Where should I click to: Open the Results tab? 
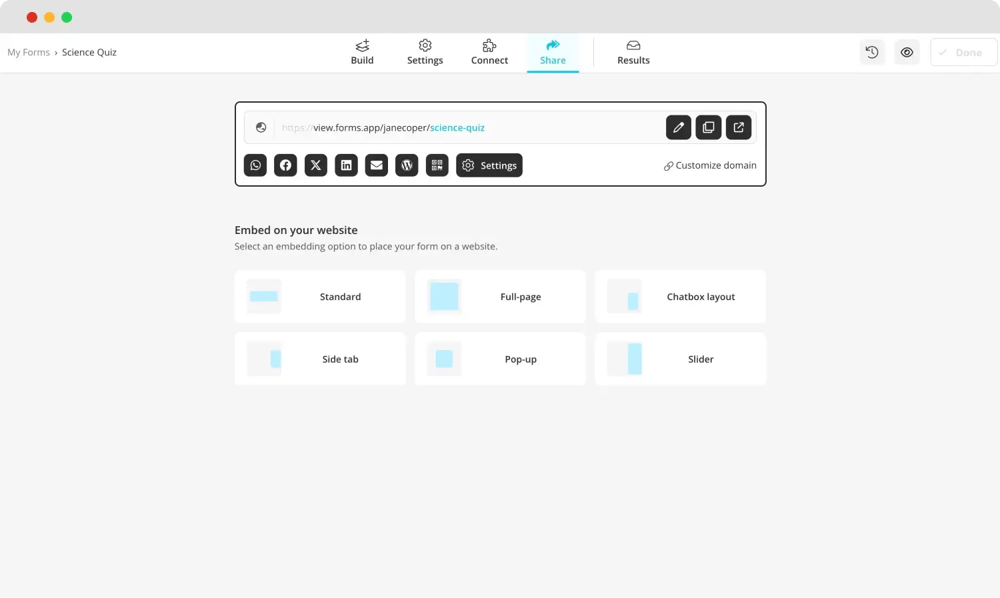pos(633,52)
